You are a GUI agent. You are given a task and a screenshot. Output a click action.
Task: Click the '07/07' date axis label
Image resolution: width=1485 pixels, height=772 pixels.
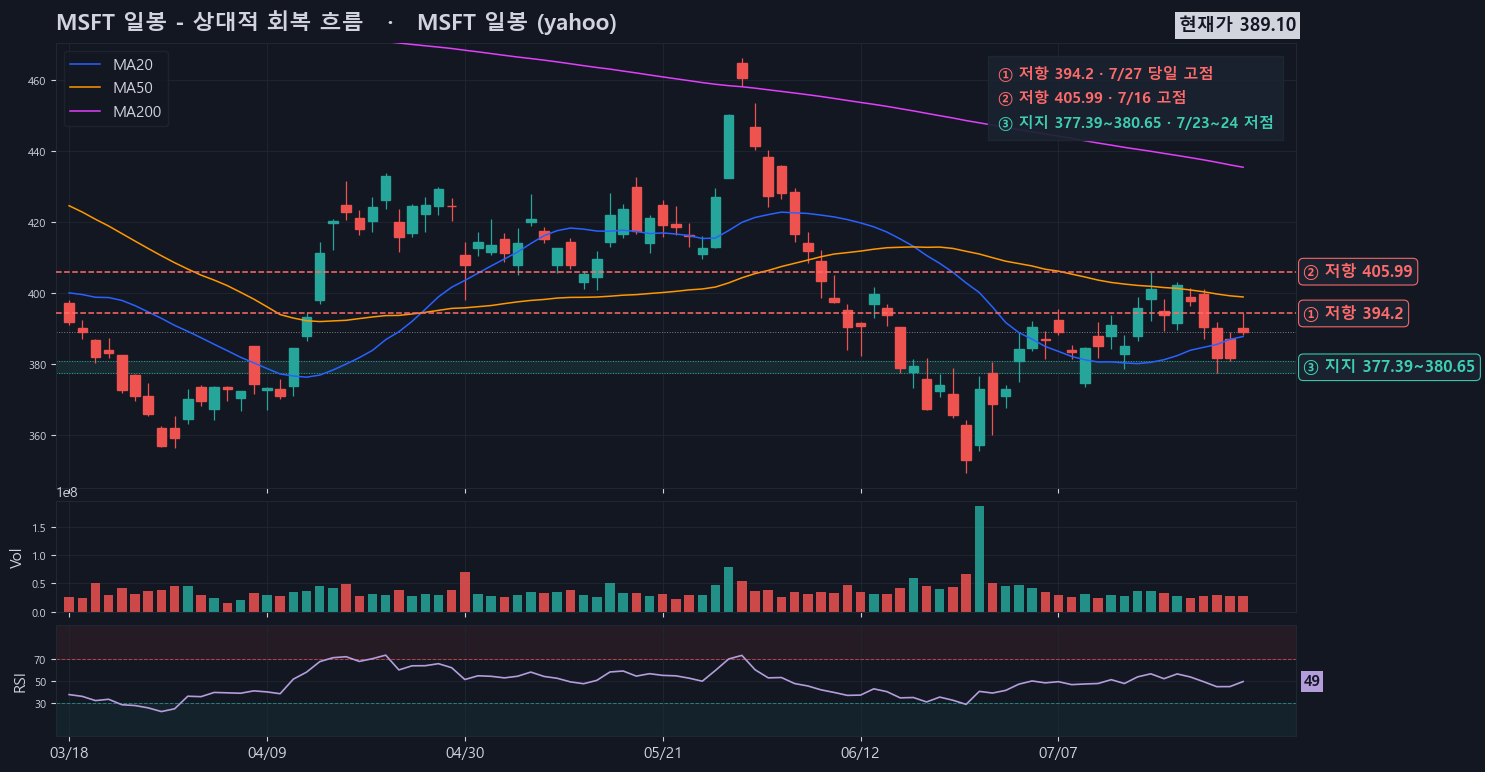[1059, 751]
